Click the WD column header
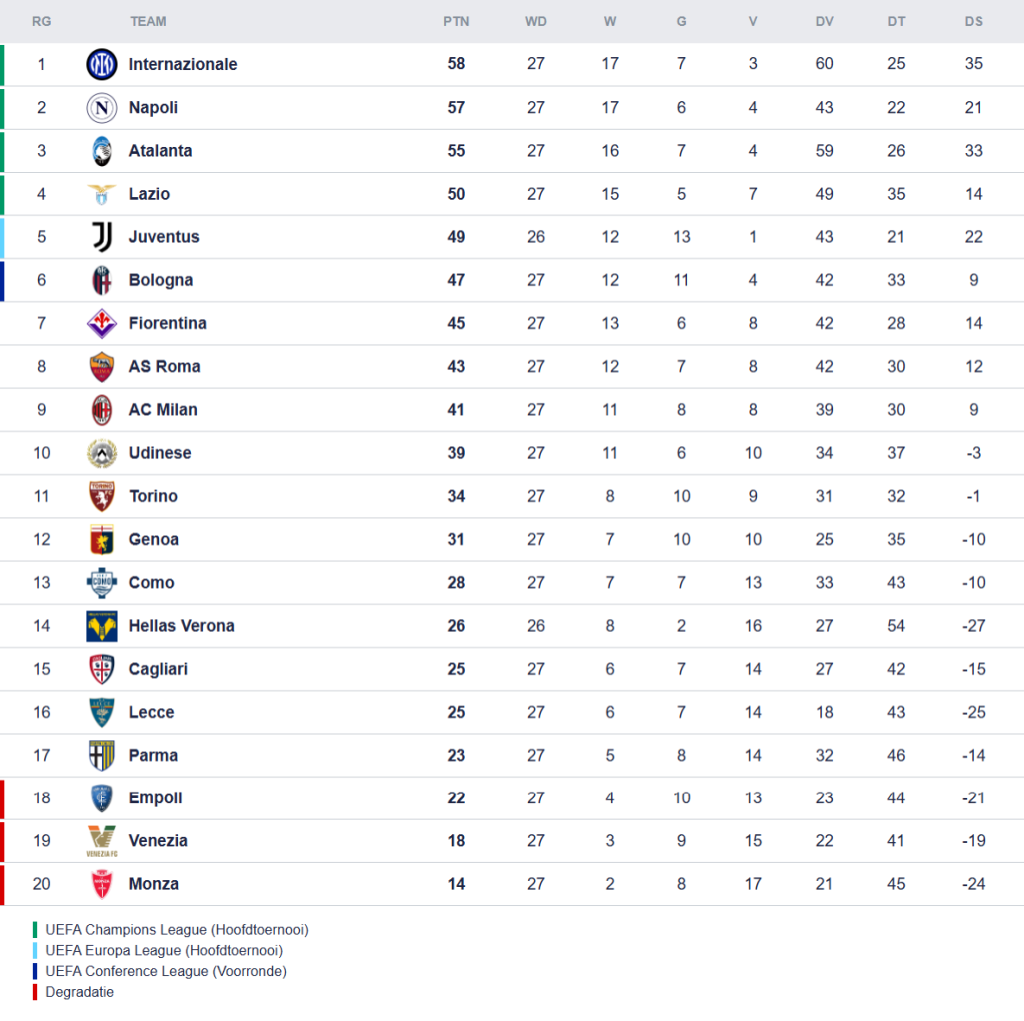The width and height of the screenshot is (1024, 1021). (536, 21)
